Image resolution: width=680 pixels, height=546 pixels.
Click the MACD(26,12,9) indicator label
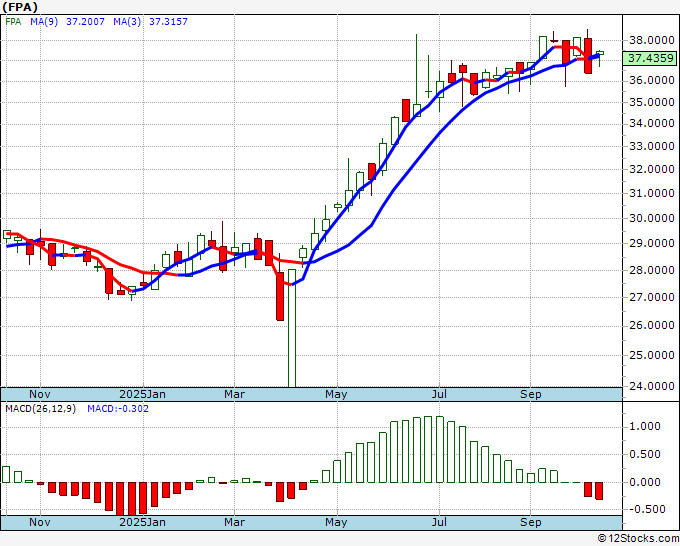point(40,409)
